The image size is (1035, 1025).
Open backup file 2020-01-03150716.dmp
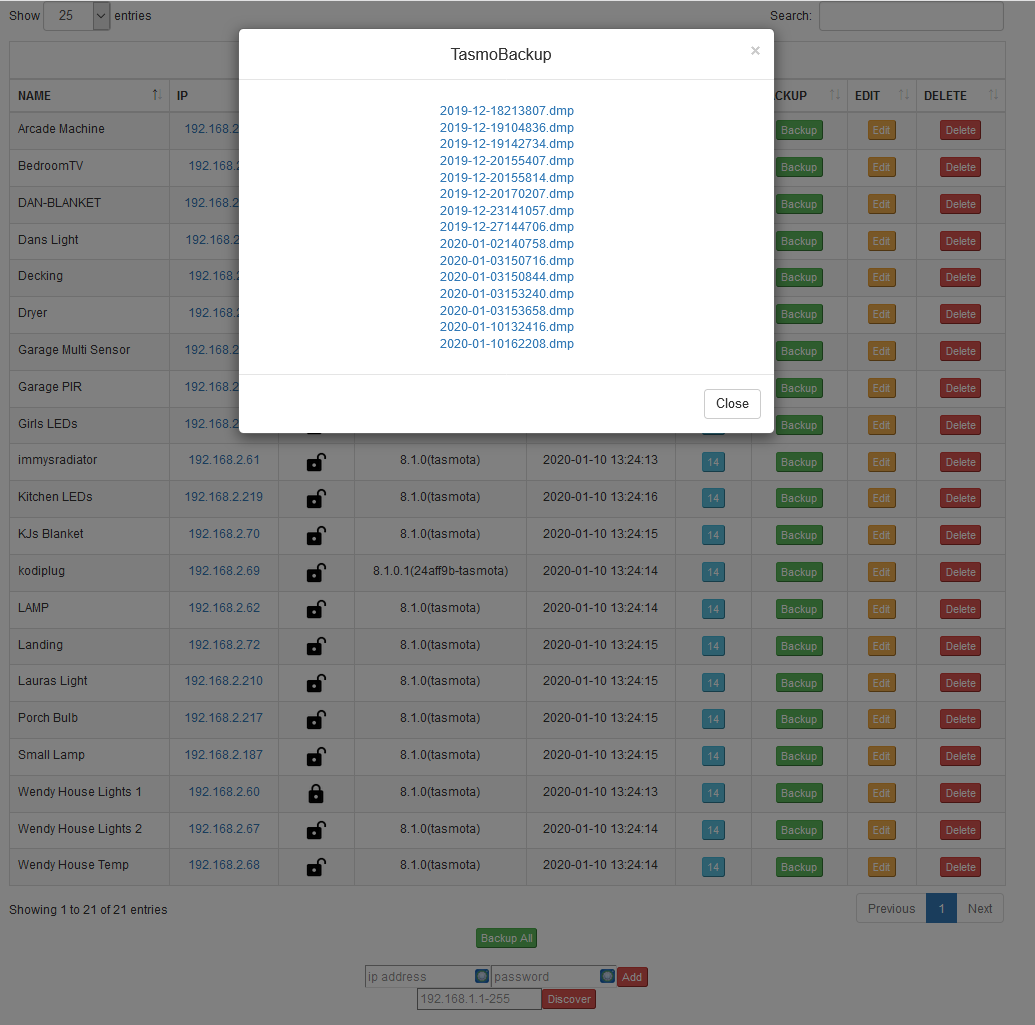point(506,261)
